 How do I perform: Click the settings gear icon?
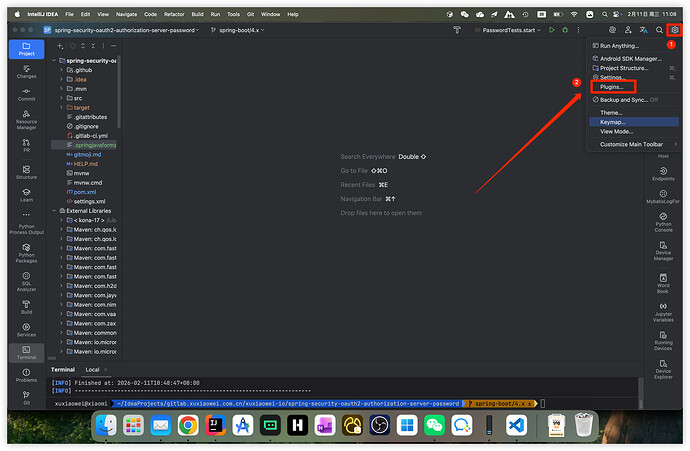(x=675, y=31)
